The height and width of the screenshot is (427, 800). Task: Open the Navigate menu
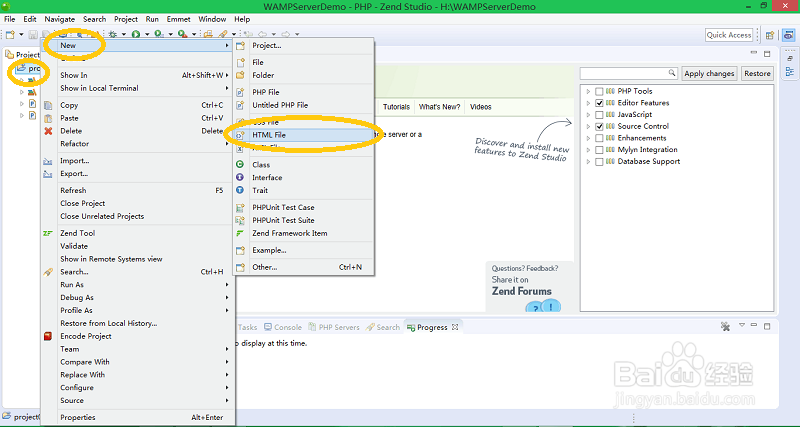pos(60,19)
